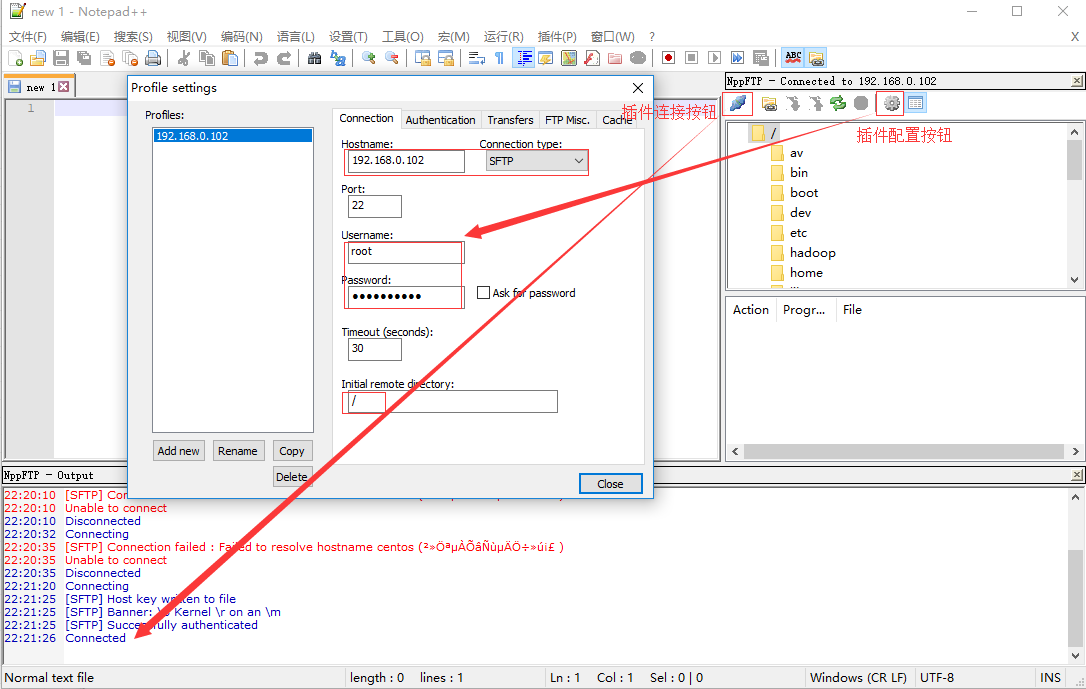Switch to the Authentication tab
1086x689 pixels.
click(x=440, y=120)
